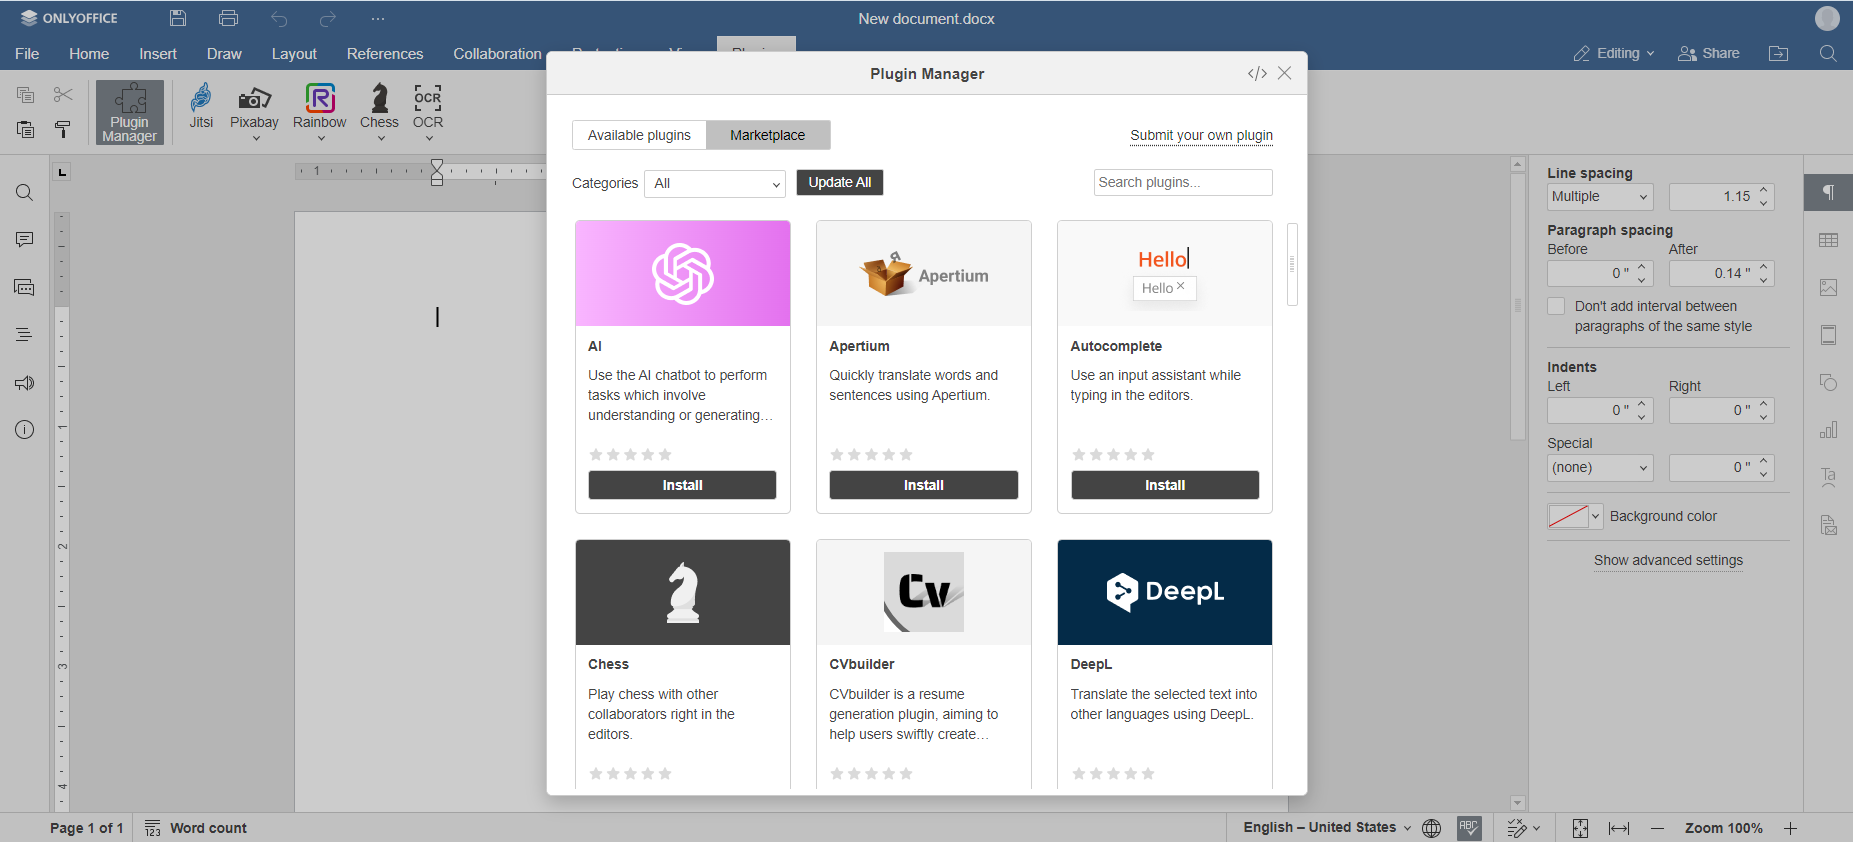Open the Line spacing Multiple dropdown
This screenshot has width=1853, height=842.
[x=1599, y=197]
